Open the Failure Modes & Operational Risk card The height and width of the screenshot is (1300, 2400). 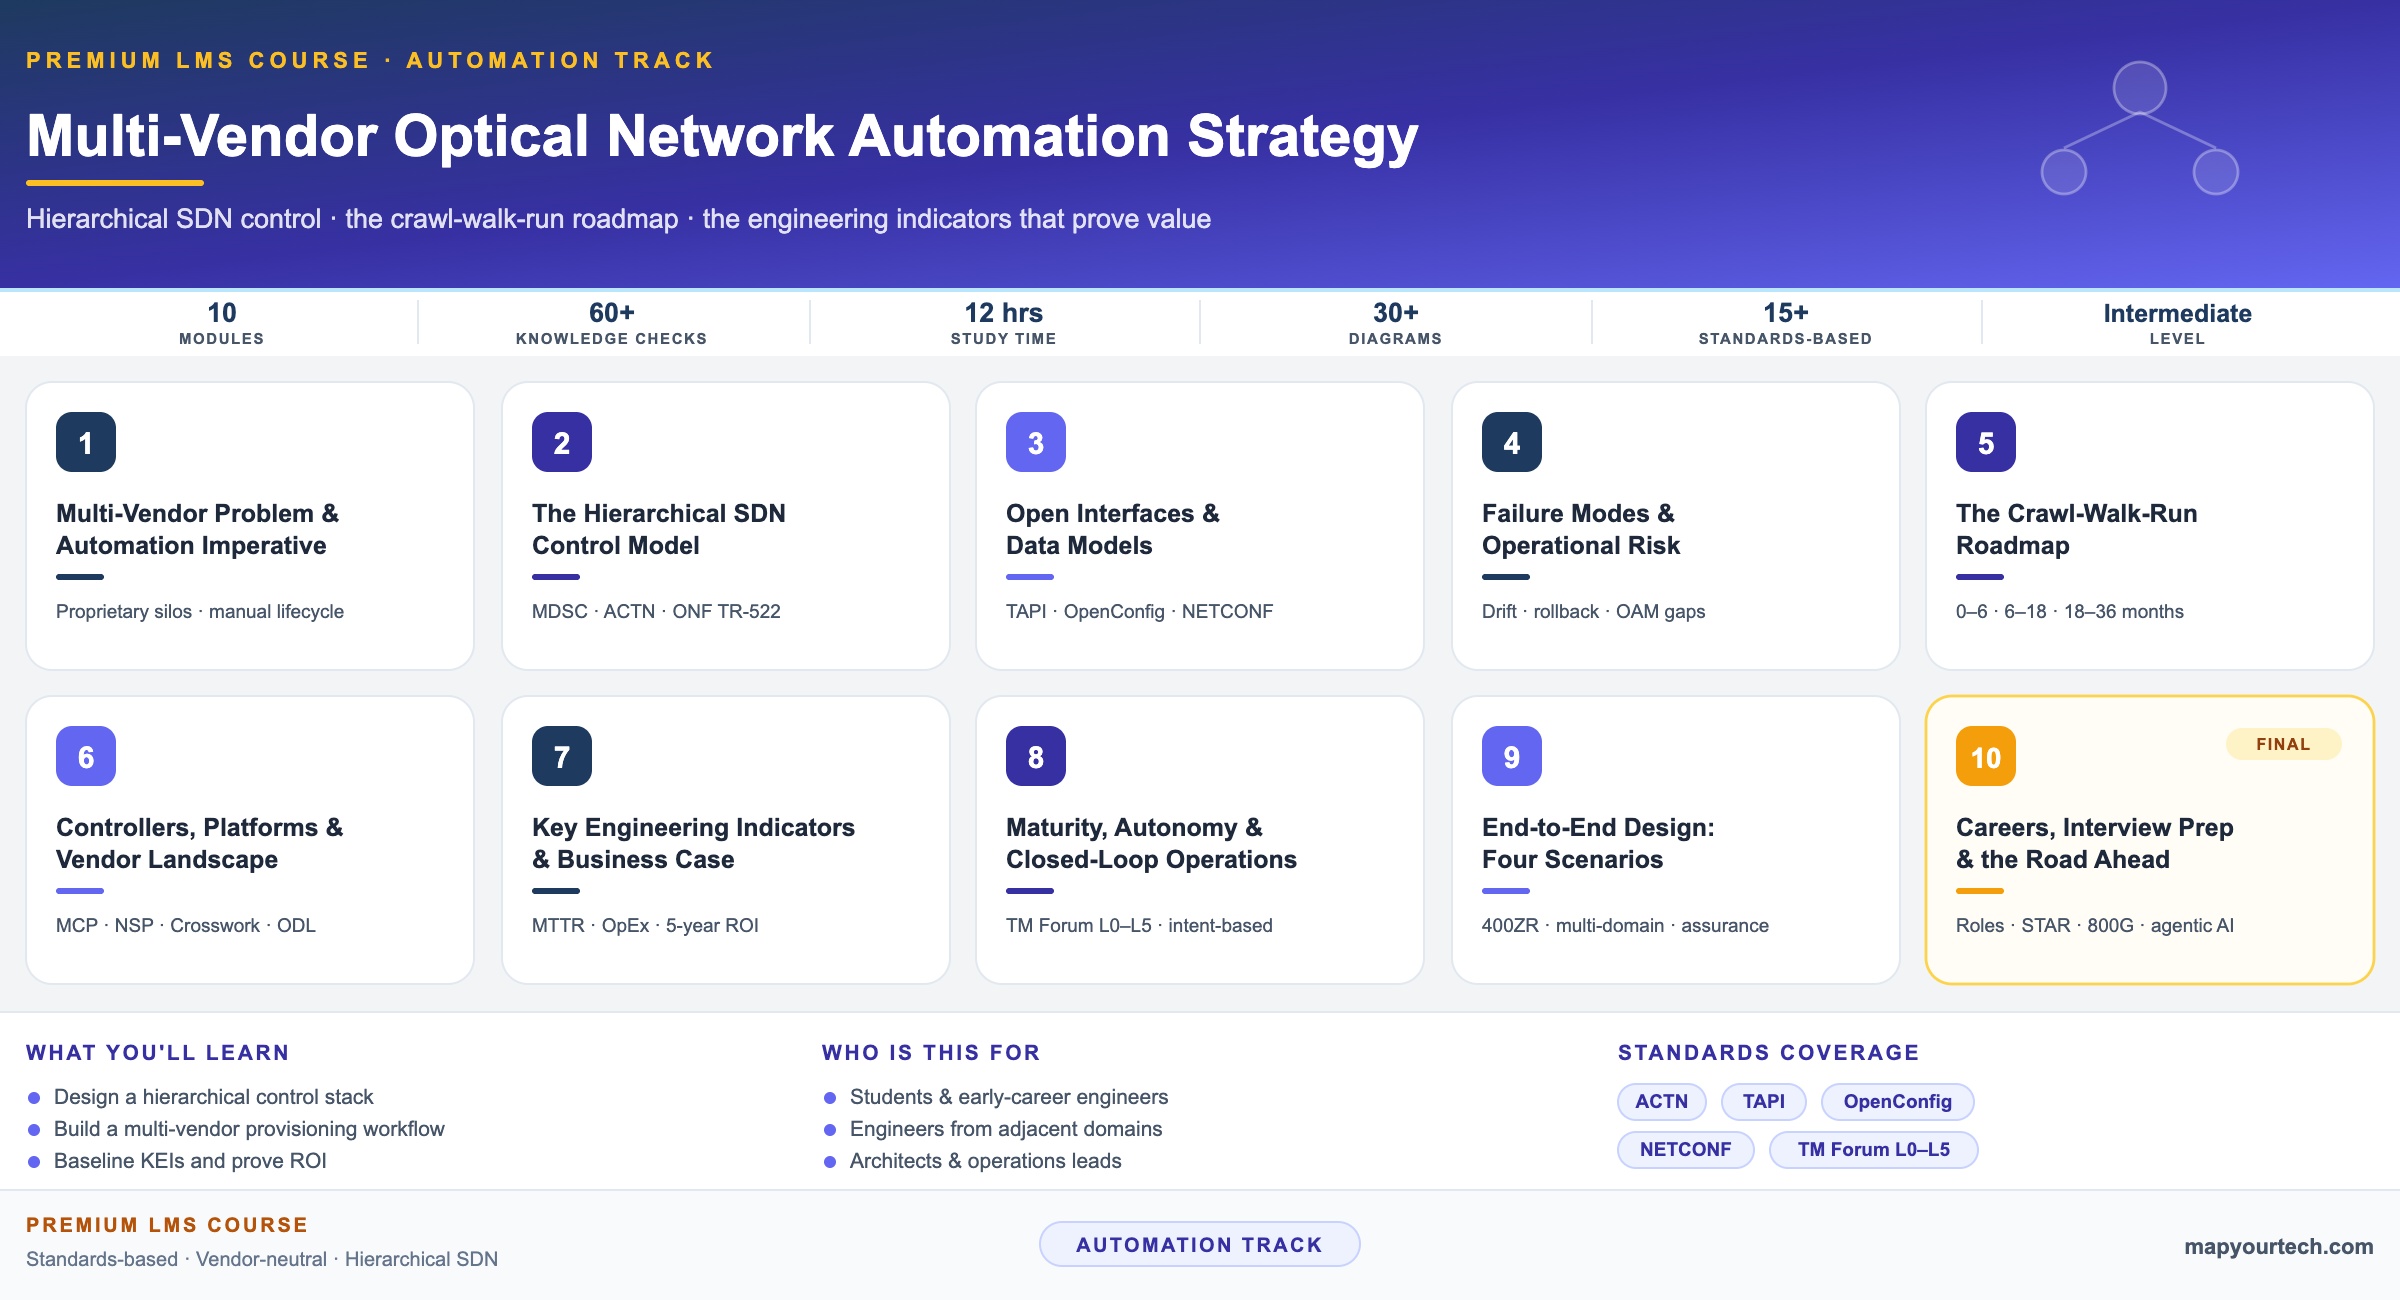1675,526
